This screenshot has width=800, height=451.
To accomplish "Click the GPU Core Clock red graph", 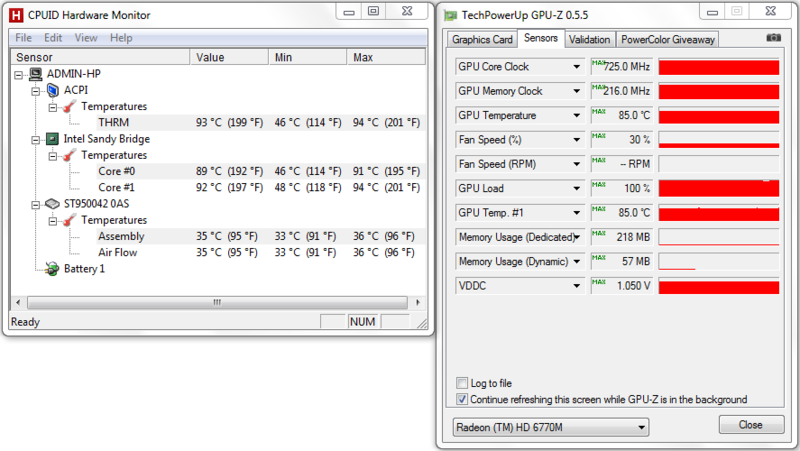I will point(719,67).
